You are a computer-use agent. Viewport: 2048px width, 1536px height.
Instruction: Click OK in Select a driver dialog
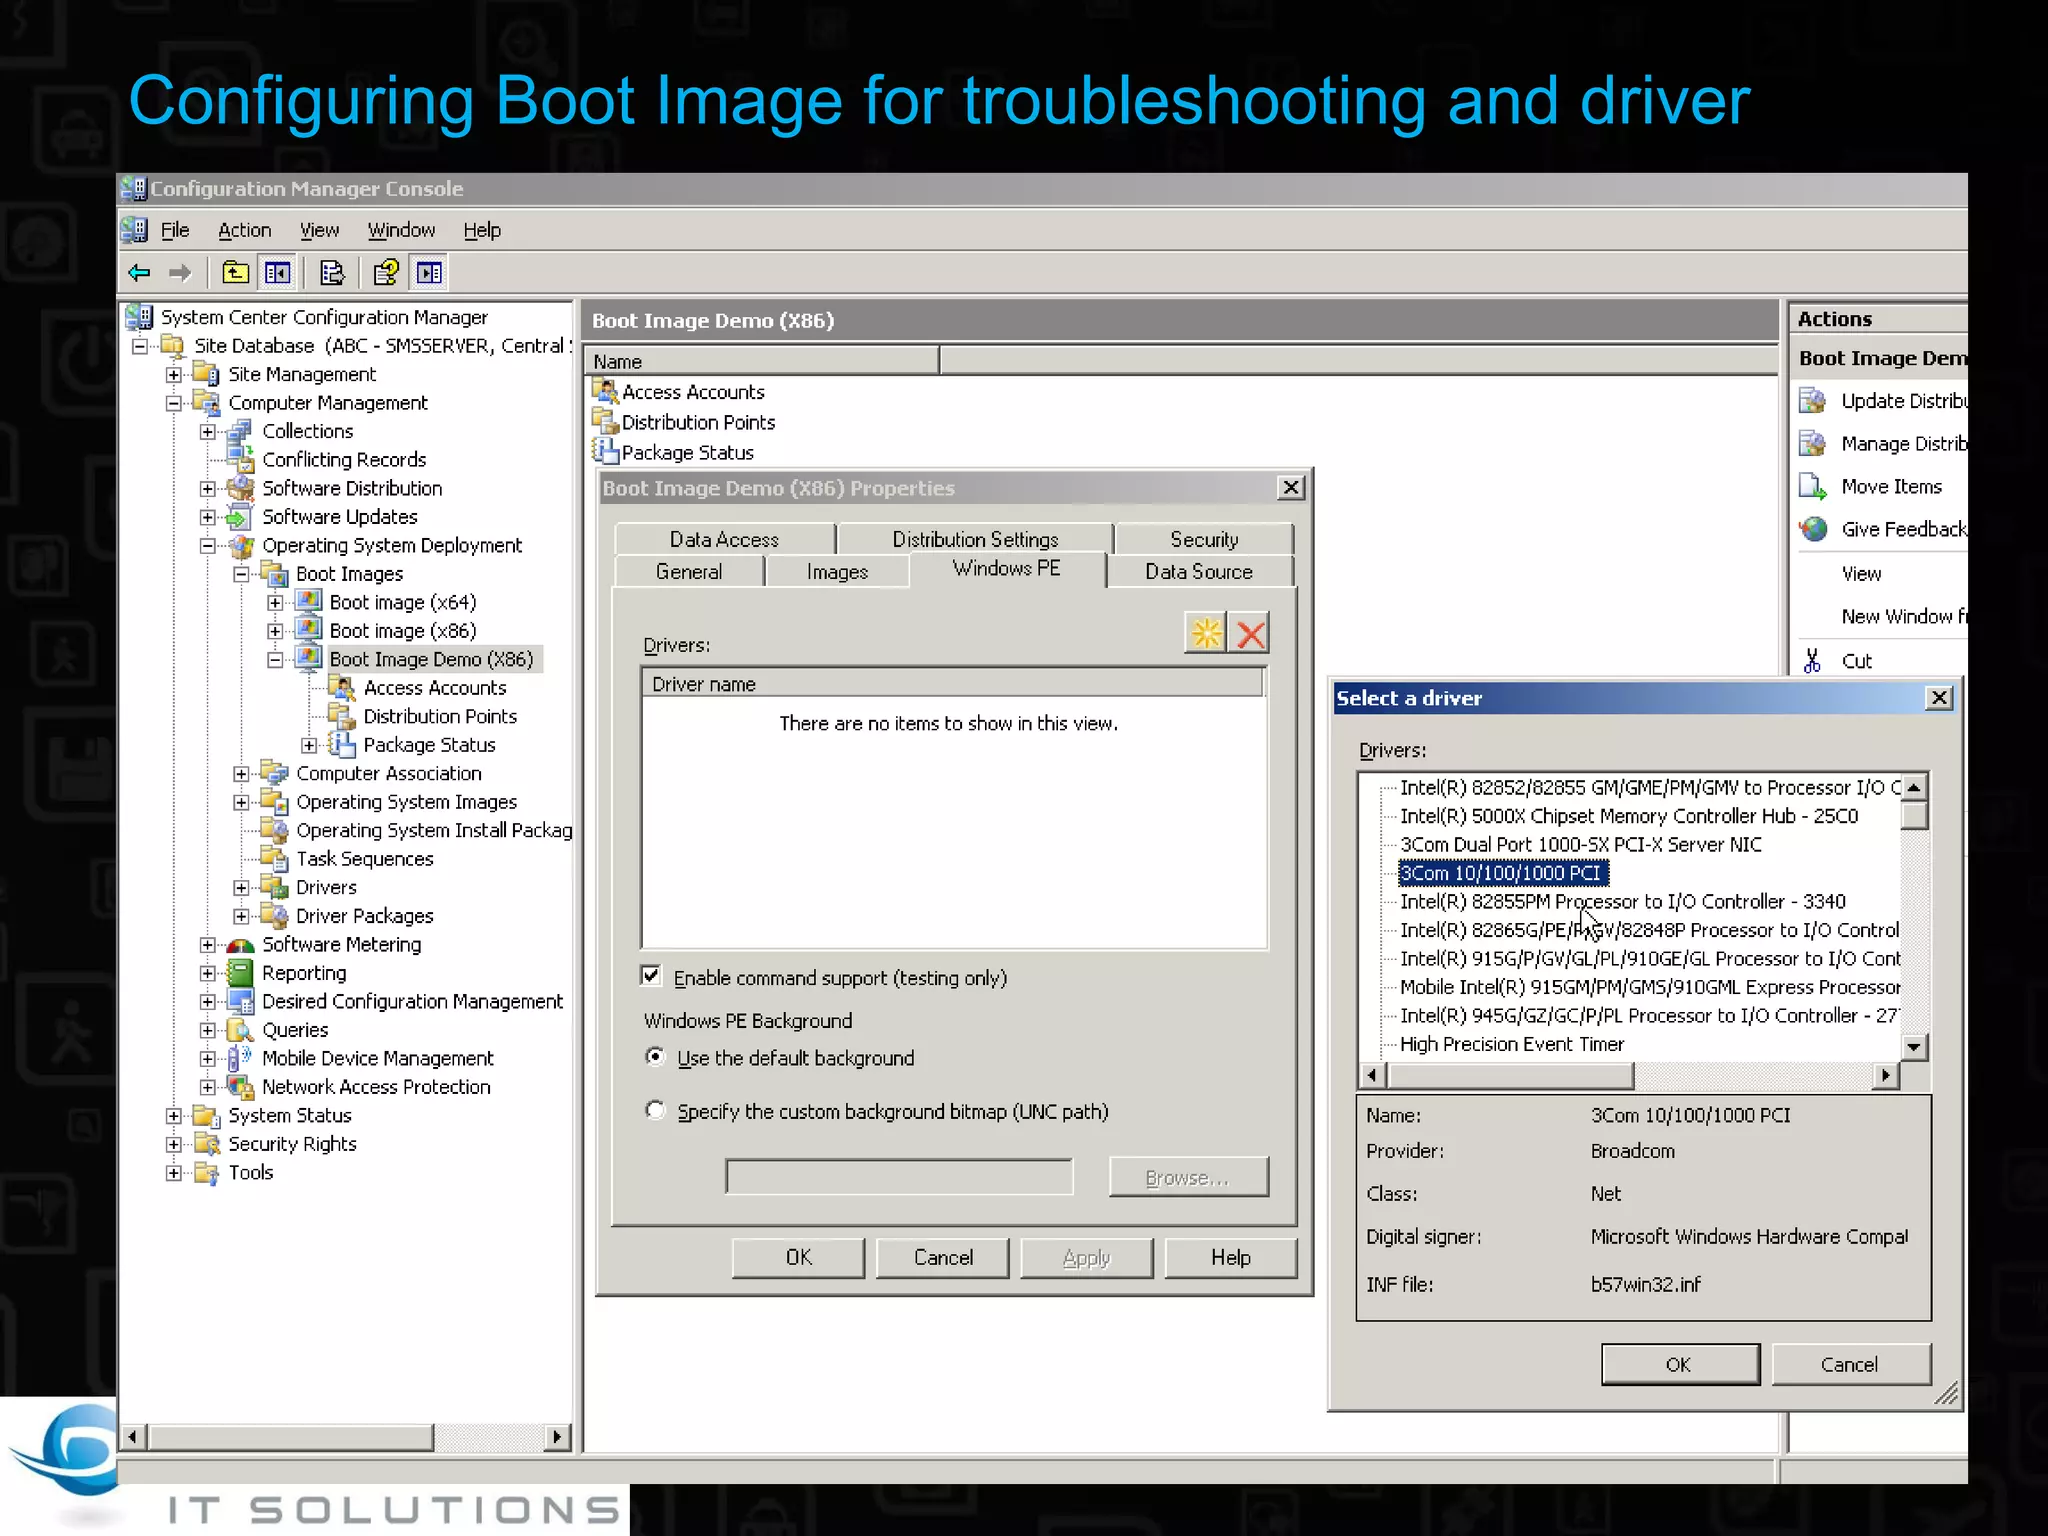click(x=1679, y=1364)
